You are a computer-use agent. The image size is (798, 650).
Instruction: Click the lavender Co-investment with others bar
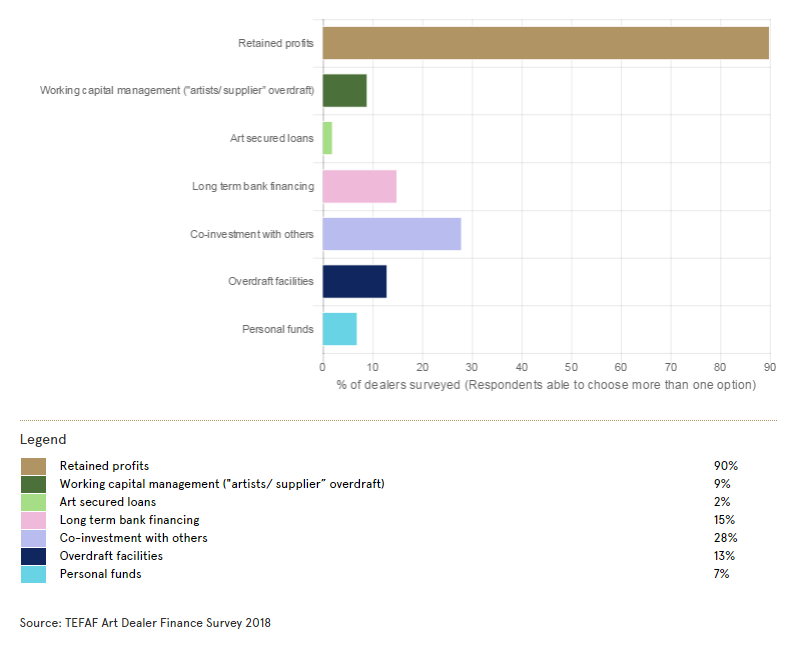(x=392, y=234)
